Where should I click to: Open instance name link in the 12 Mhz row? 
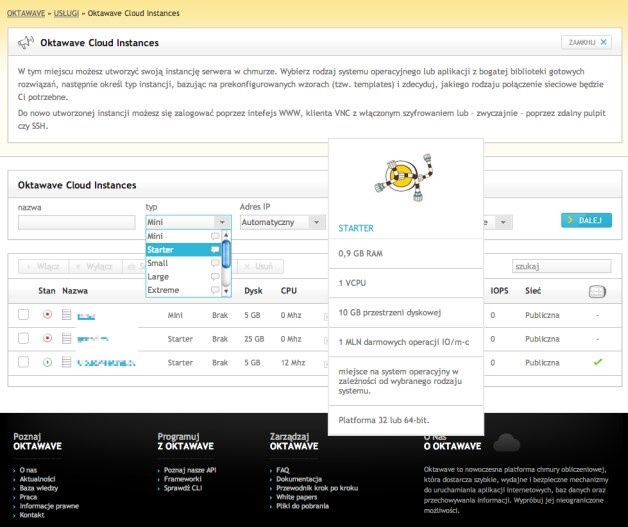tap(106, 363)
